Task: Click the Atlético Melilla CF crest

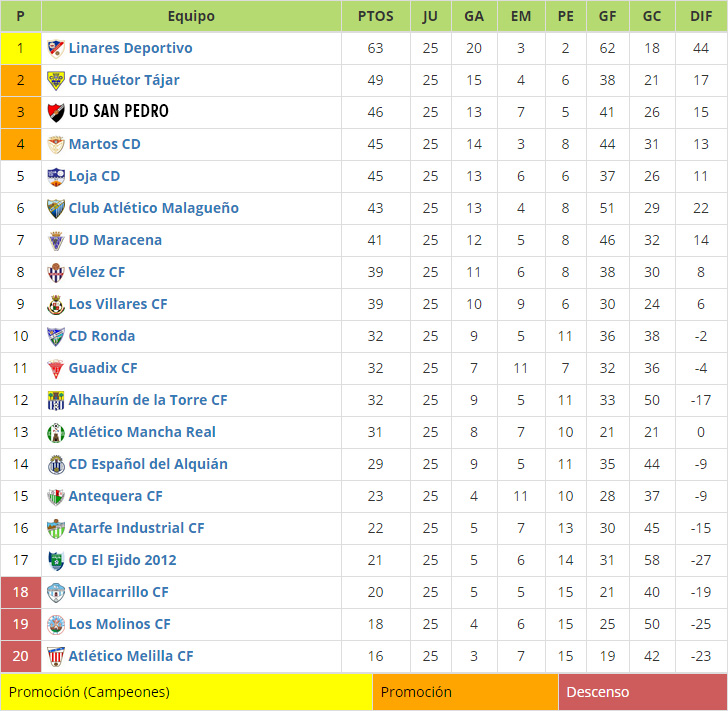Action: pyautogui.click(x=56, y=657)
